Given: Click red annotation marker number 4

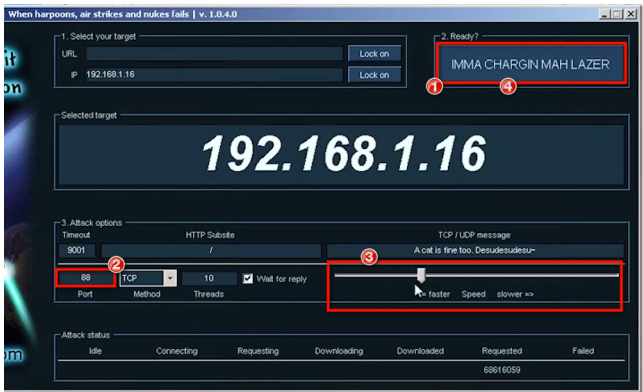Looking at the screenshot, I should point(508,87).
